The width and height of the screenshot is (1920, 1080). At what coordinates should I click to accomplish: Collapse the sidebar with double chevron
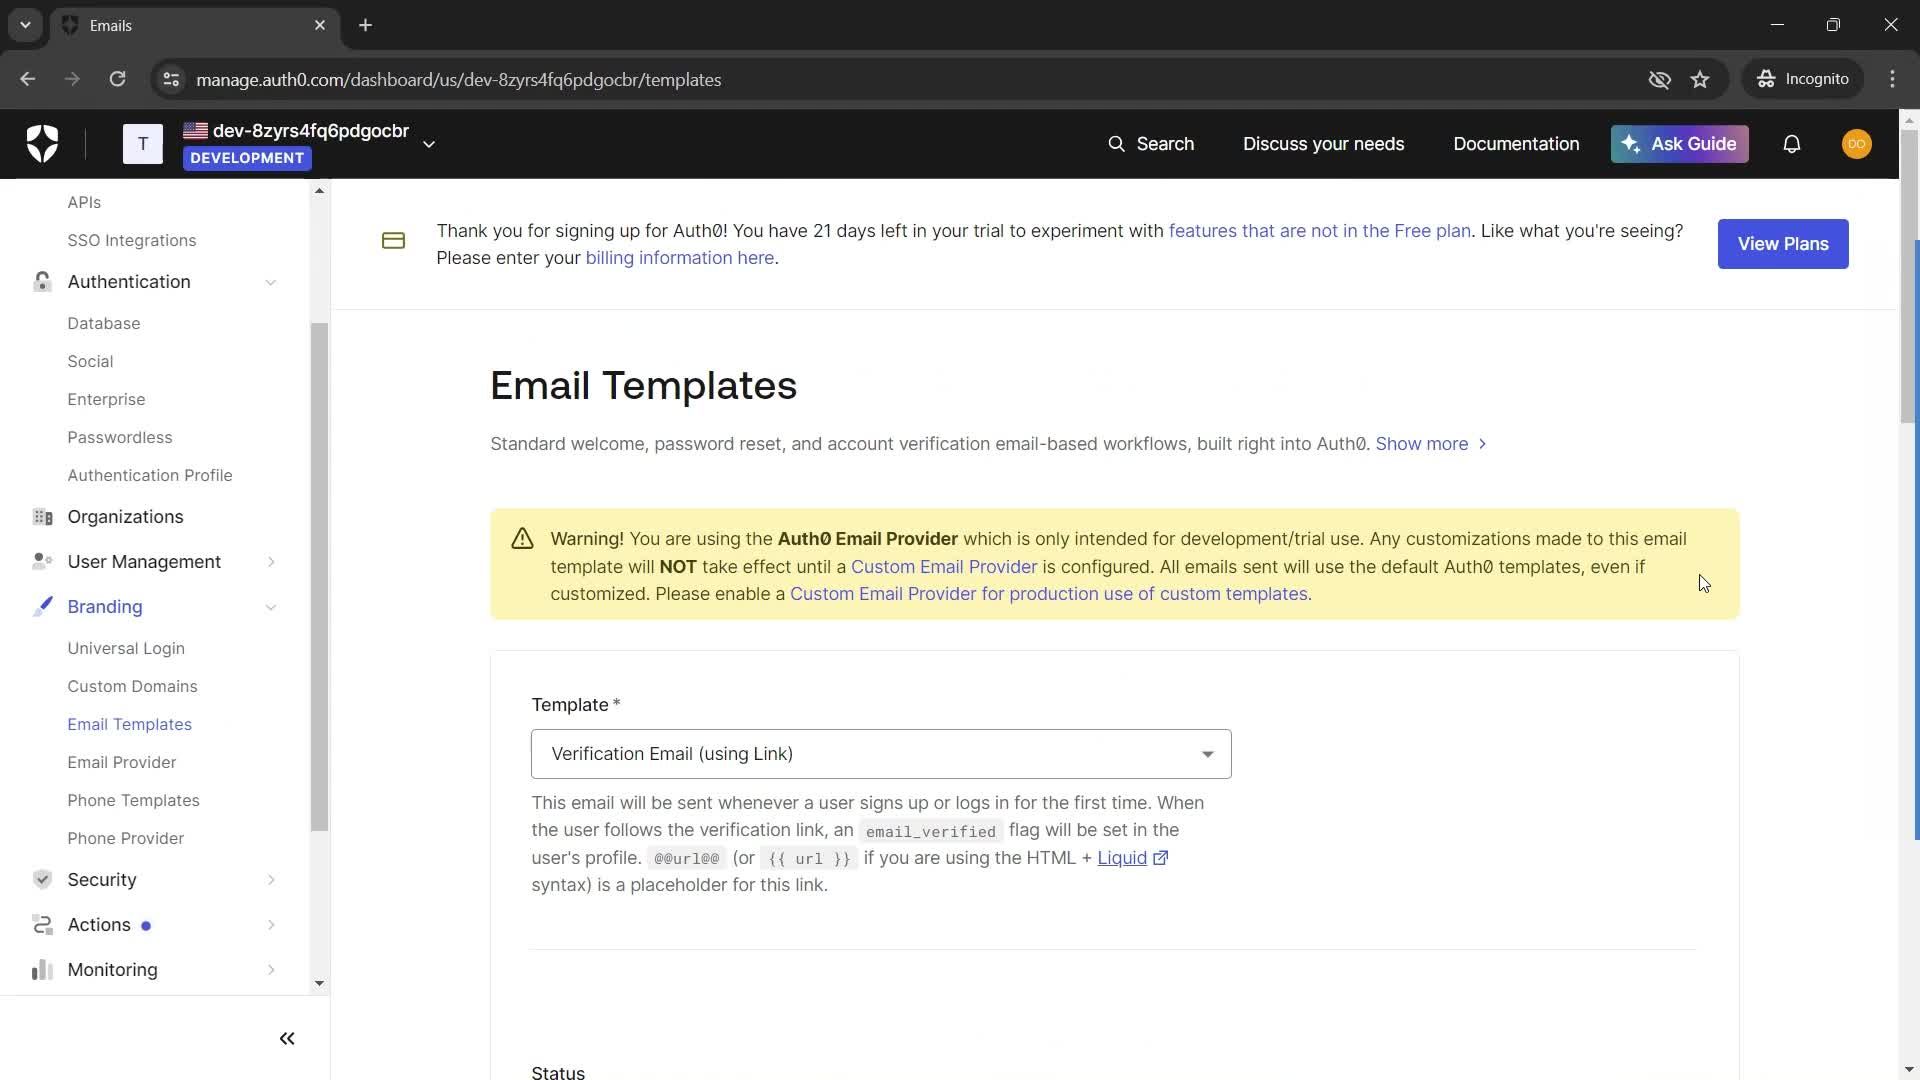point(287,1039)
